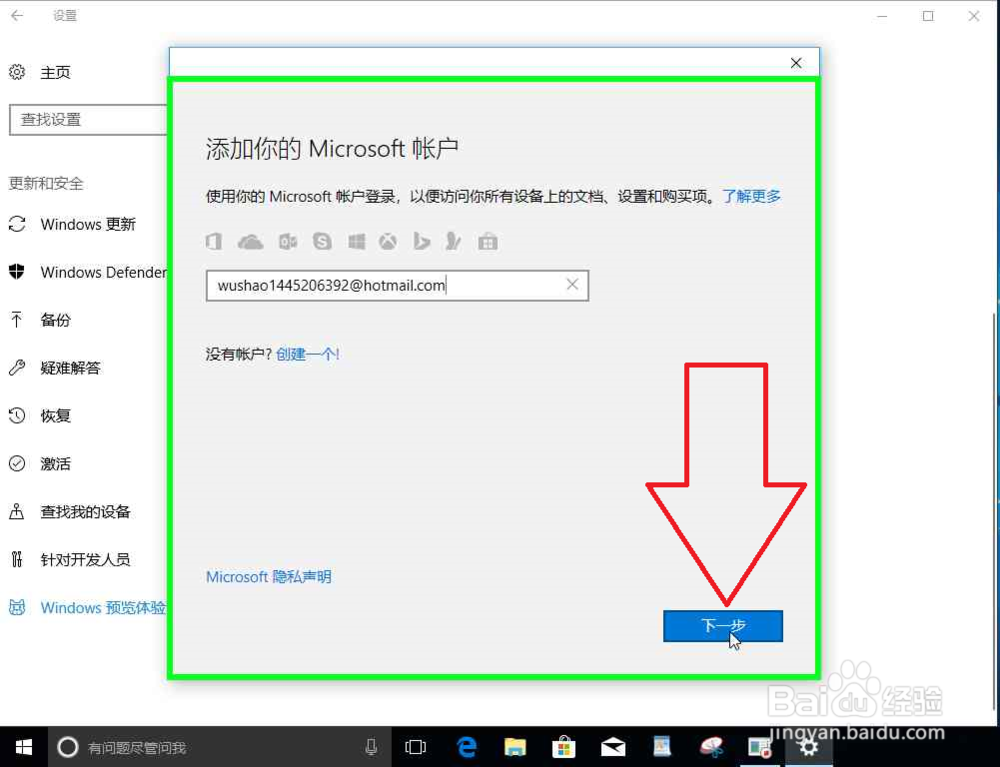The height and width of the screenshot is (767, 1000).
Task: Launch Microsoft Edge from the taskbar
Action: tap(467, 747)
